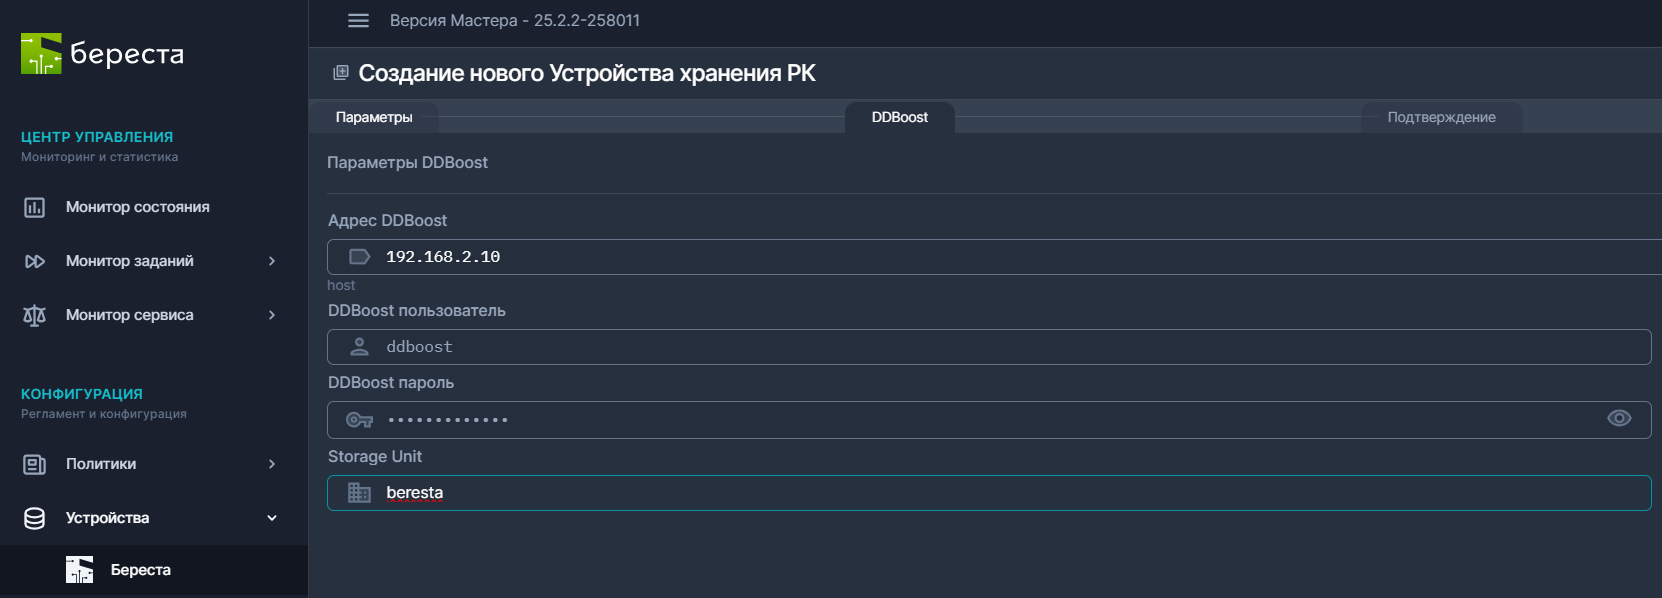Open the Подтверждение tab
This screenshot has height=598, width=1662.
pyautogui.click(x=1441, y=117)
